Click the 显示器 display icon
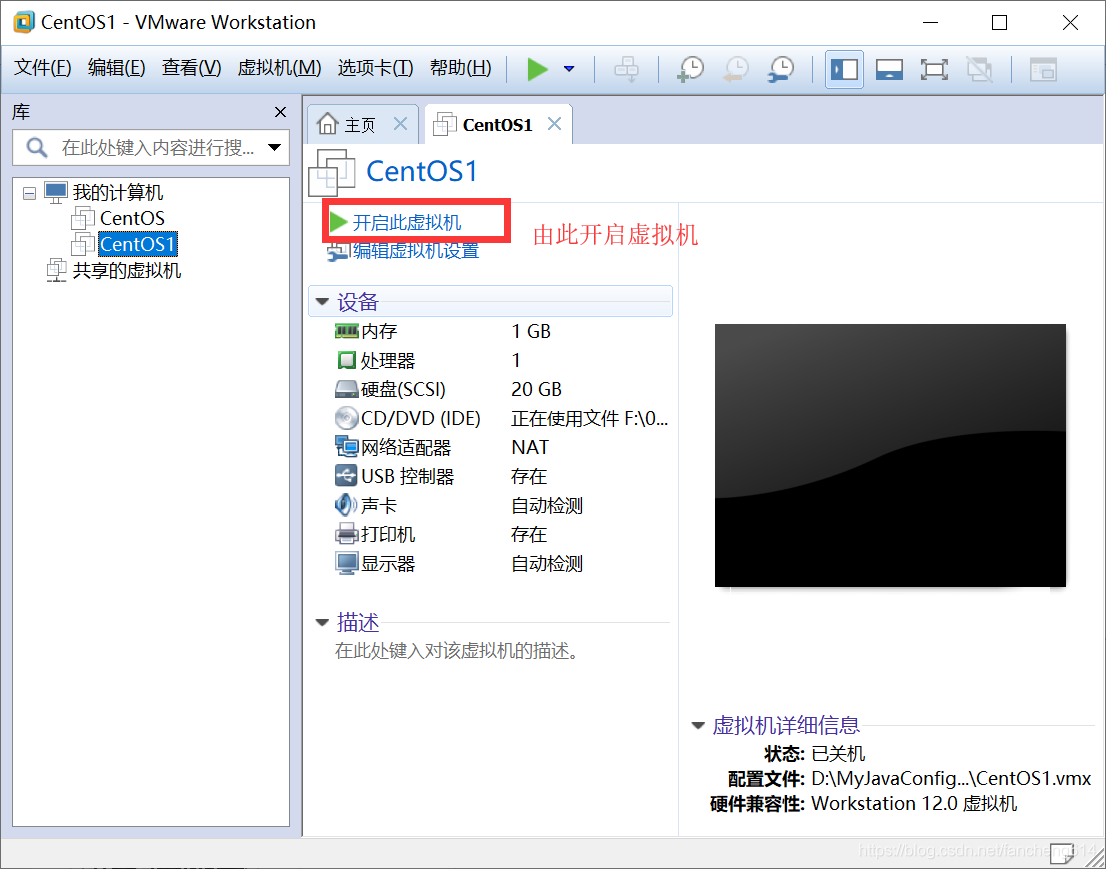Image resolution: width=1106 pixels, height=869 pixels. (346, 564)
